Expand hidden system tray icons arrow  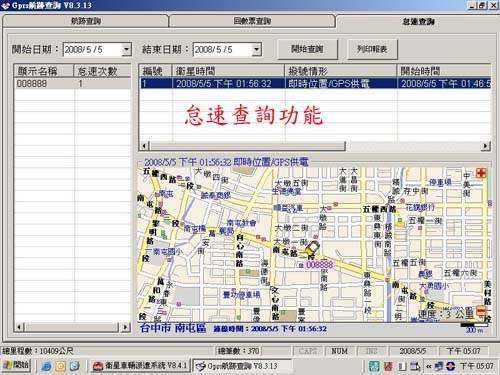point(429,366)
